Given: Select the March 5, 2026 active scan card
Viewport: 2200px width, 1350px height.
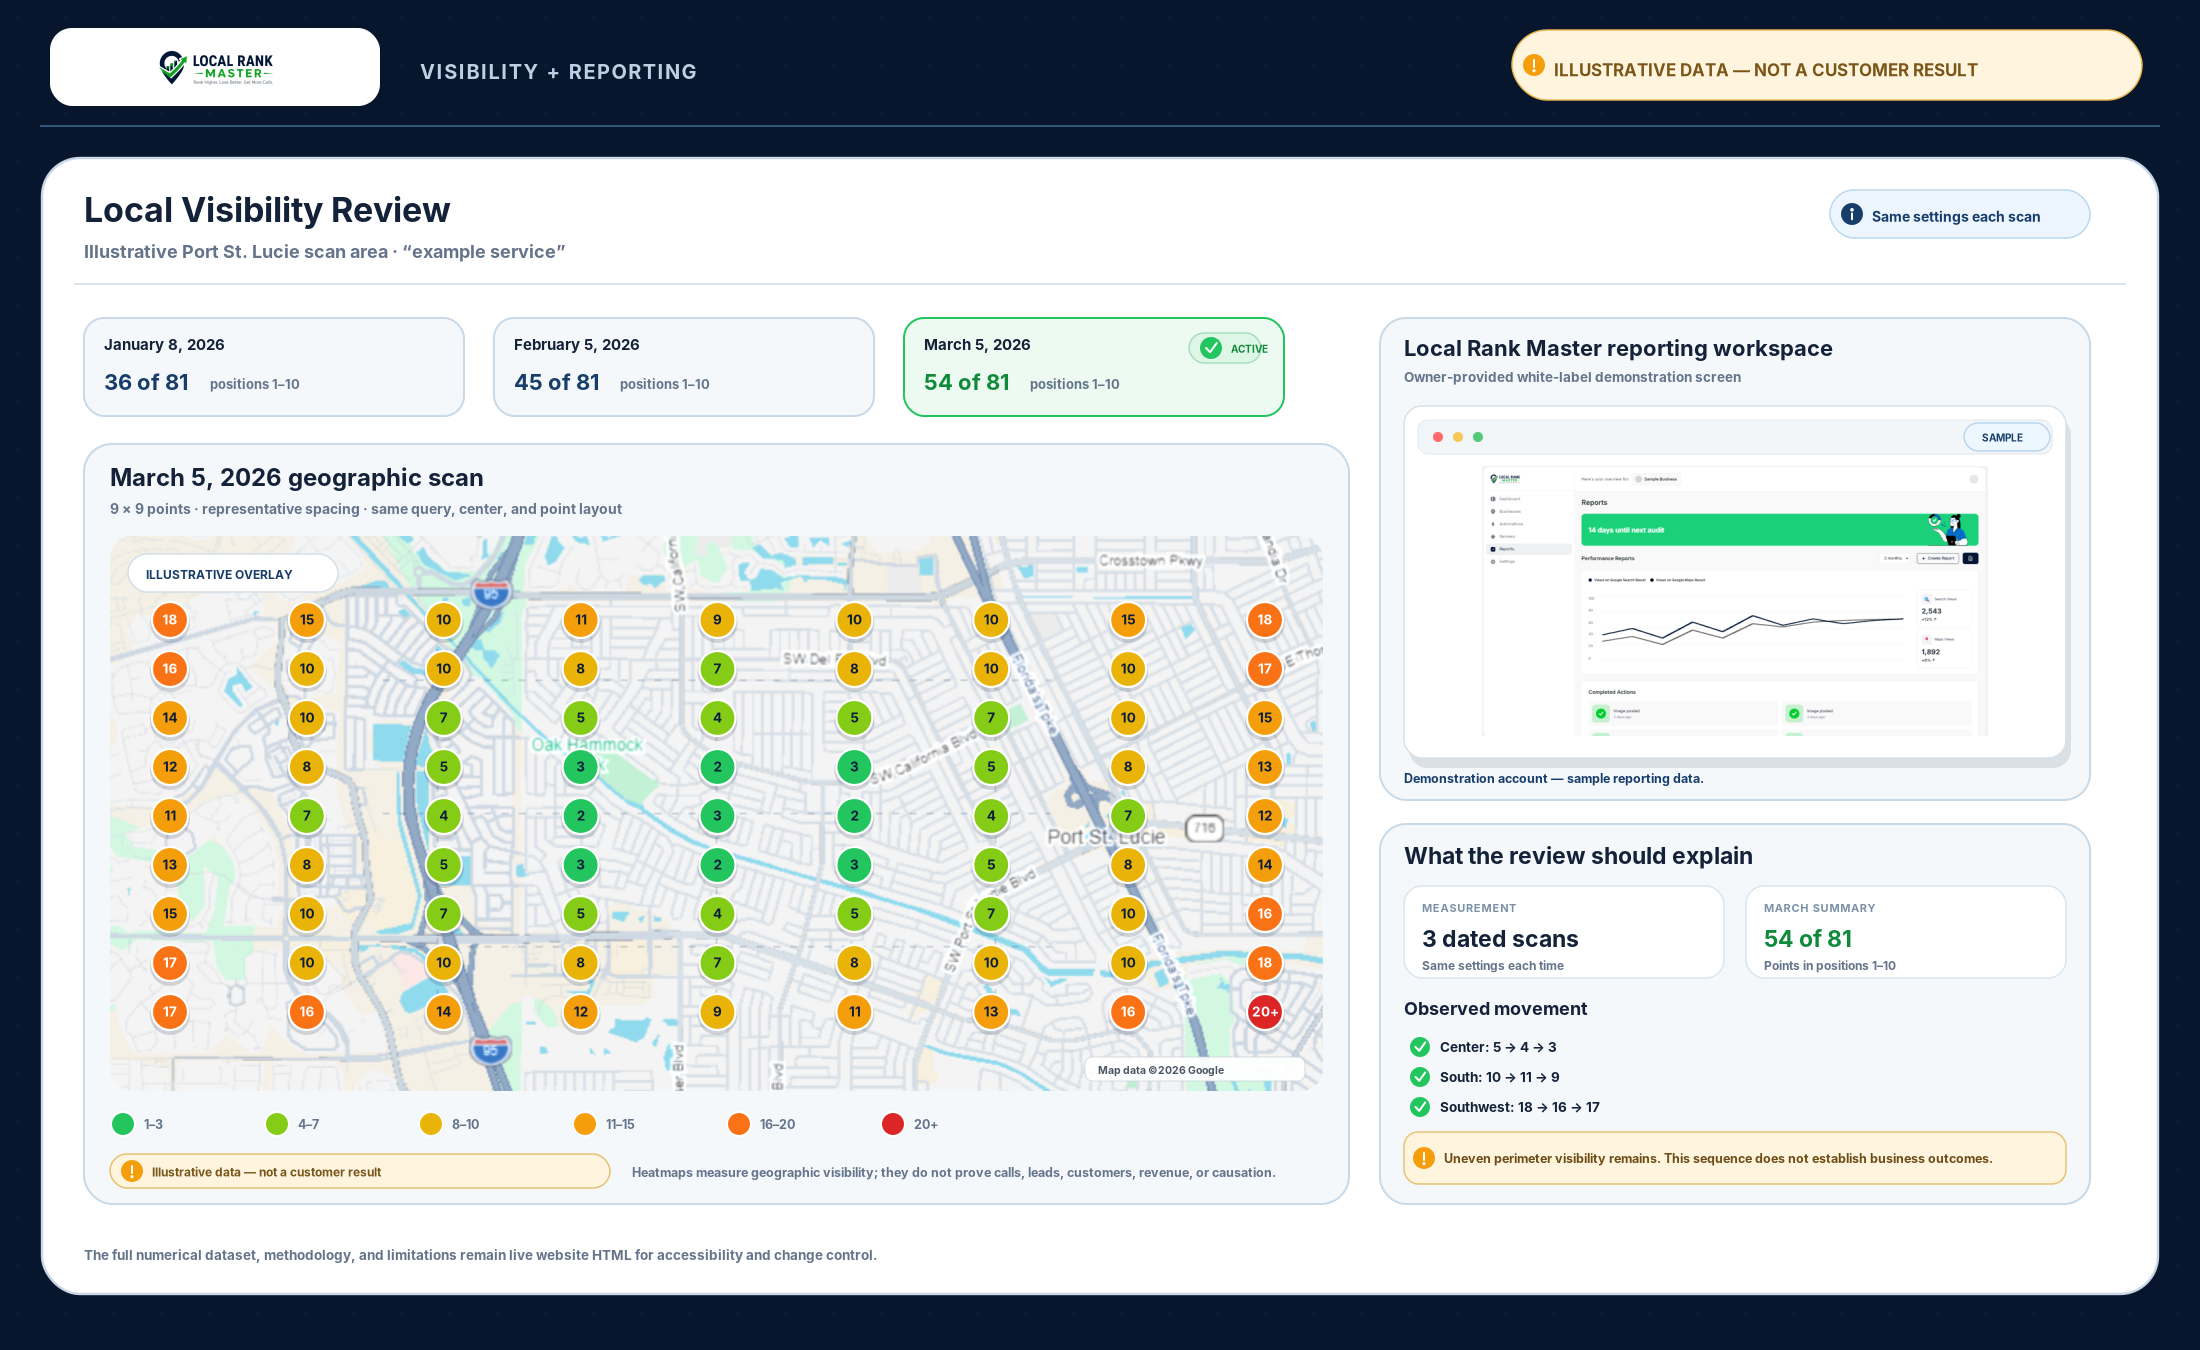Looking at the screenshot, I should coord(1094,366).
